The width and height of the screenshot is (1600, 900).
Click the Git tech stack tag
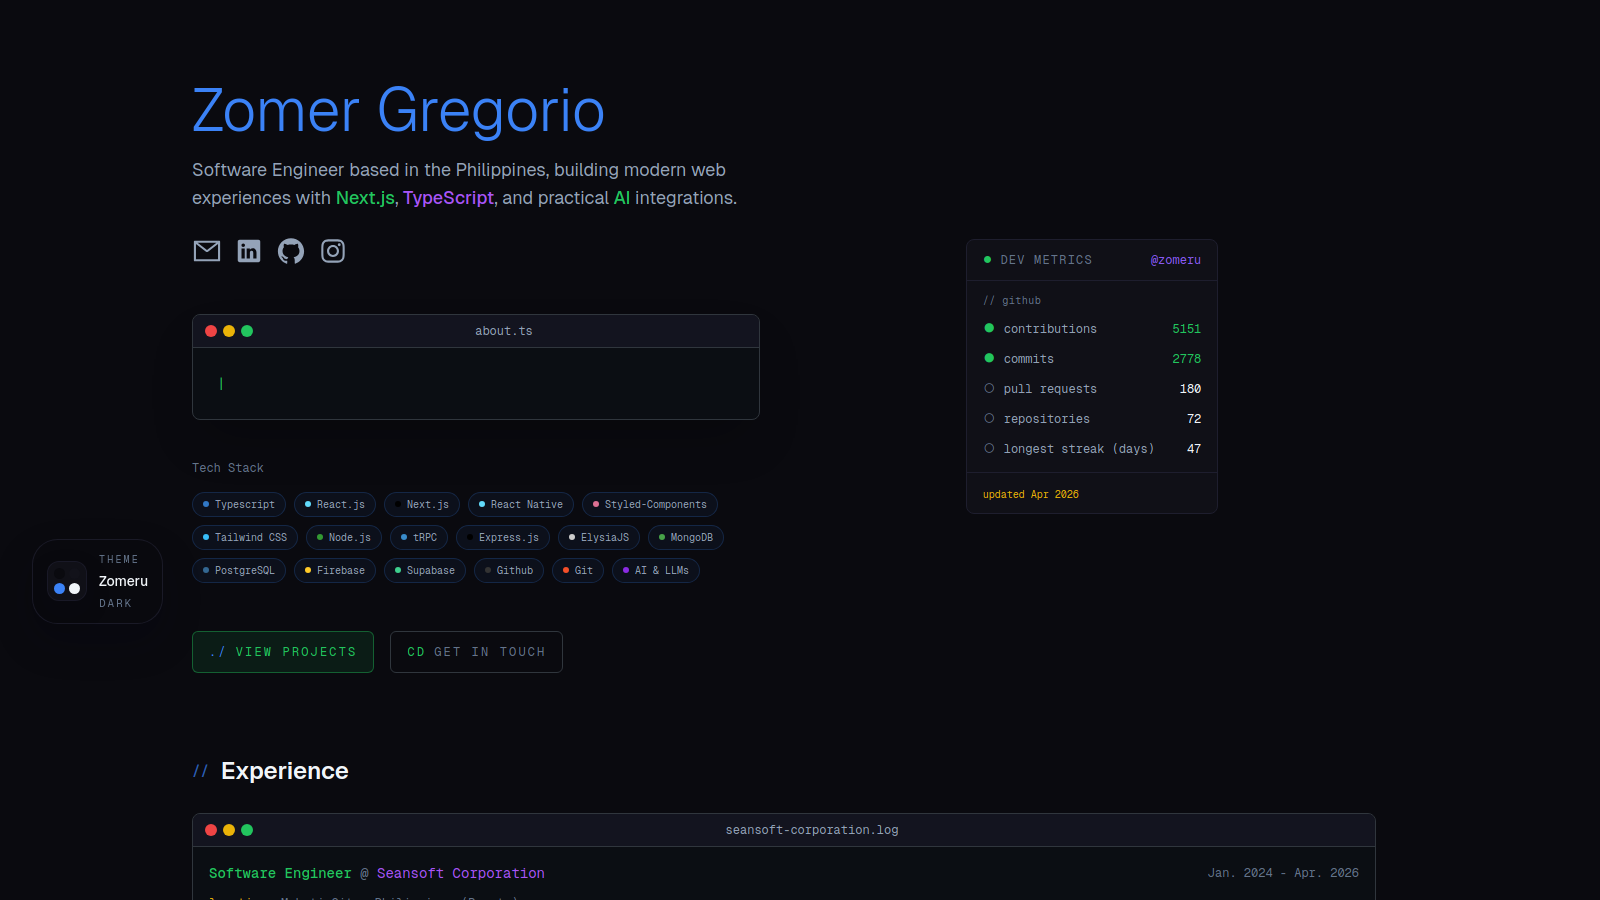tap(578, 571)
